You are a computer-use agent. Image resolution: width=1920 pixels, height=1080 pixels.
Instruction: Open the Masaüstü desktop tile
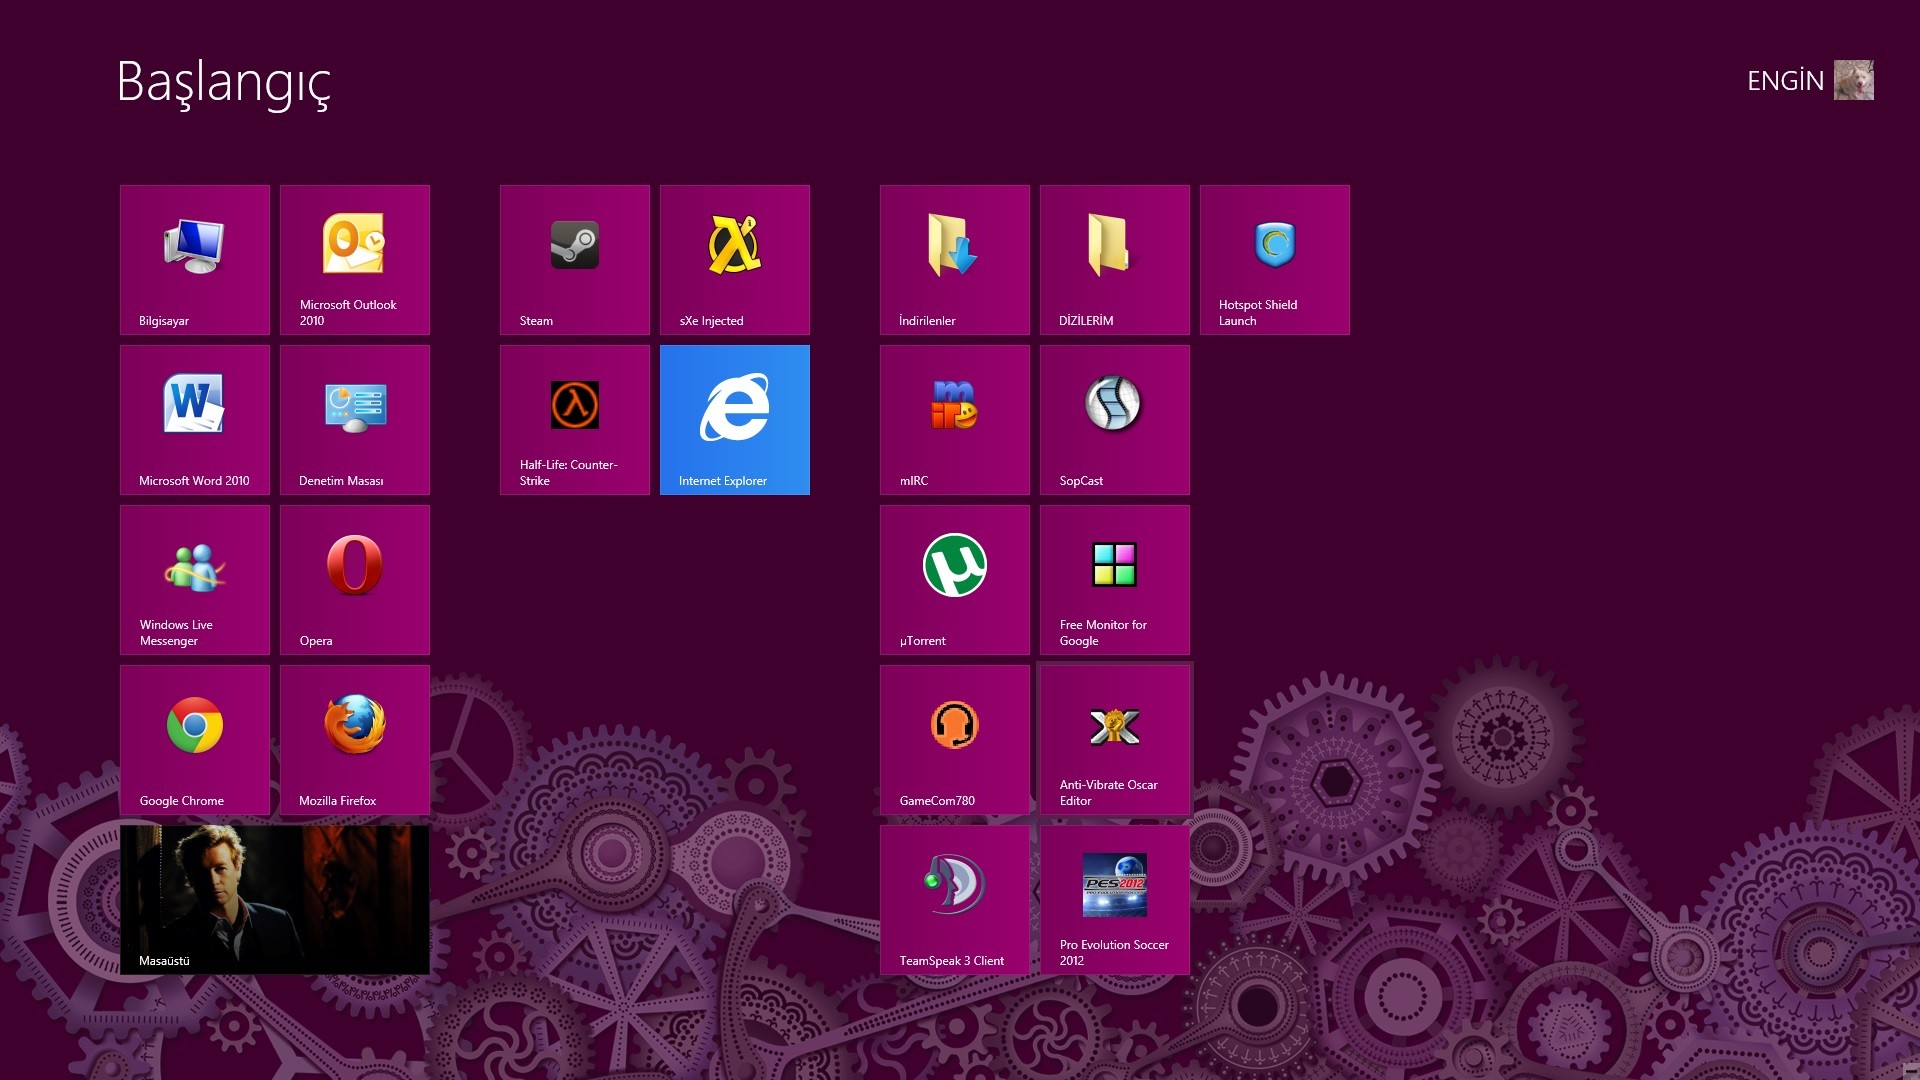[275, 900]
